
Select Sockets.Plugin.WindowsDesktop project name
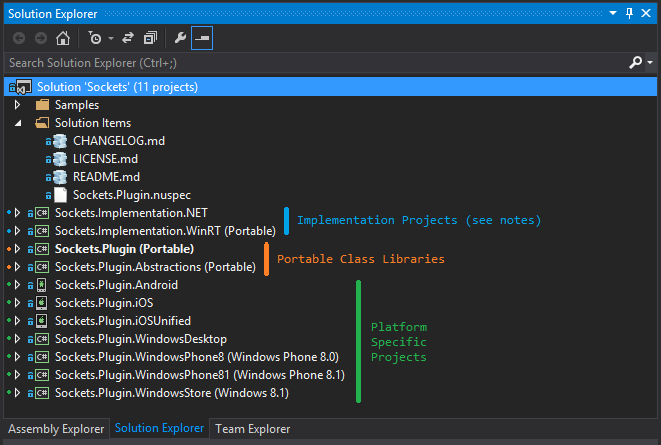click(141, 339)
